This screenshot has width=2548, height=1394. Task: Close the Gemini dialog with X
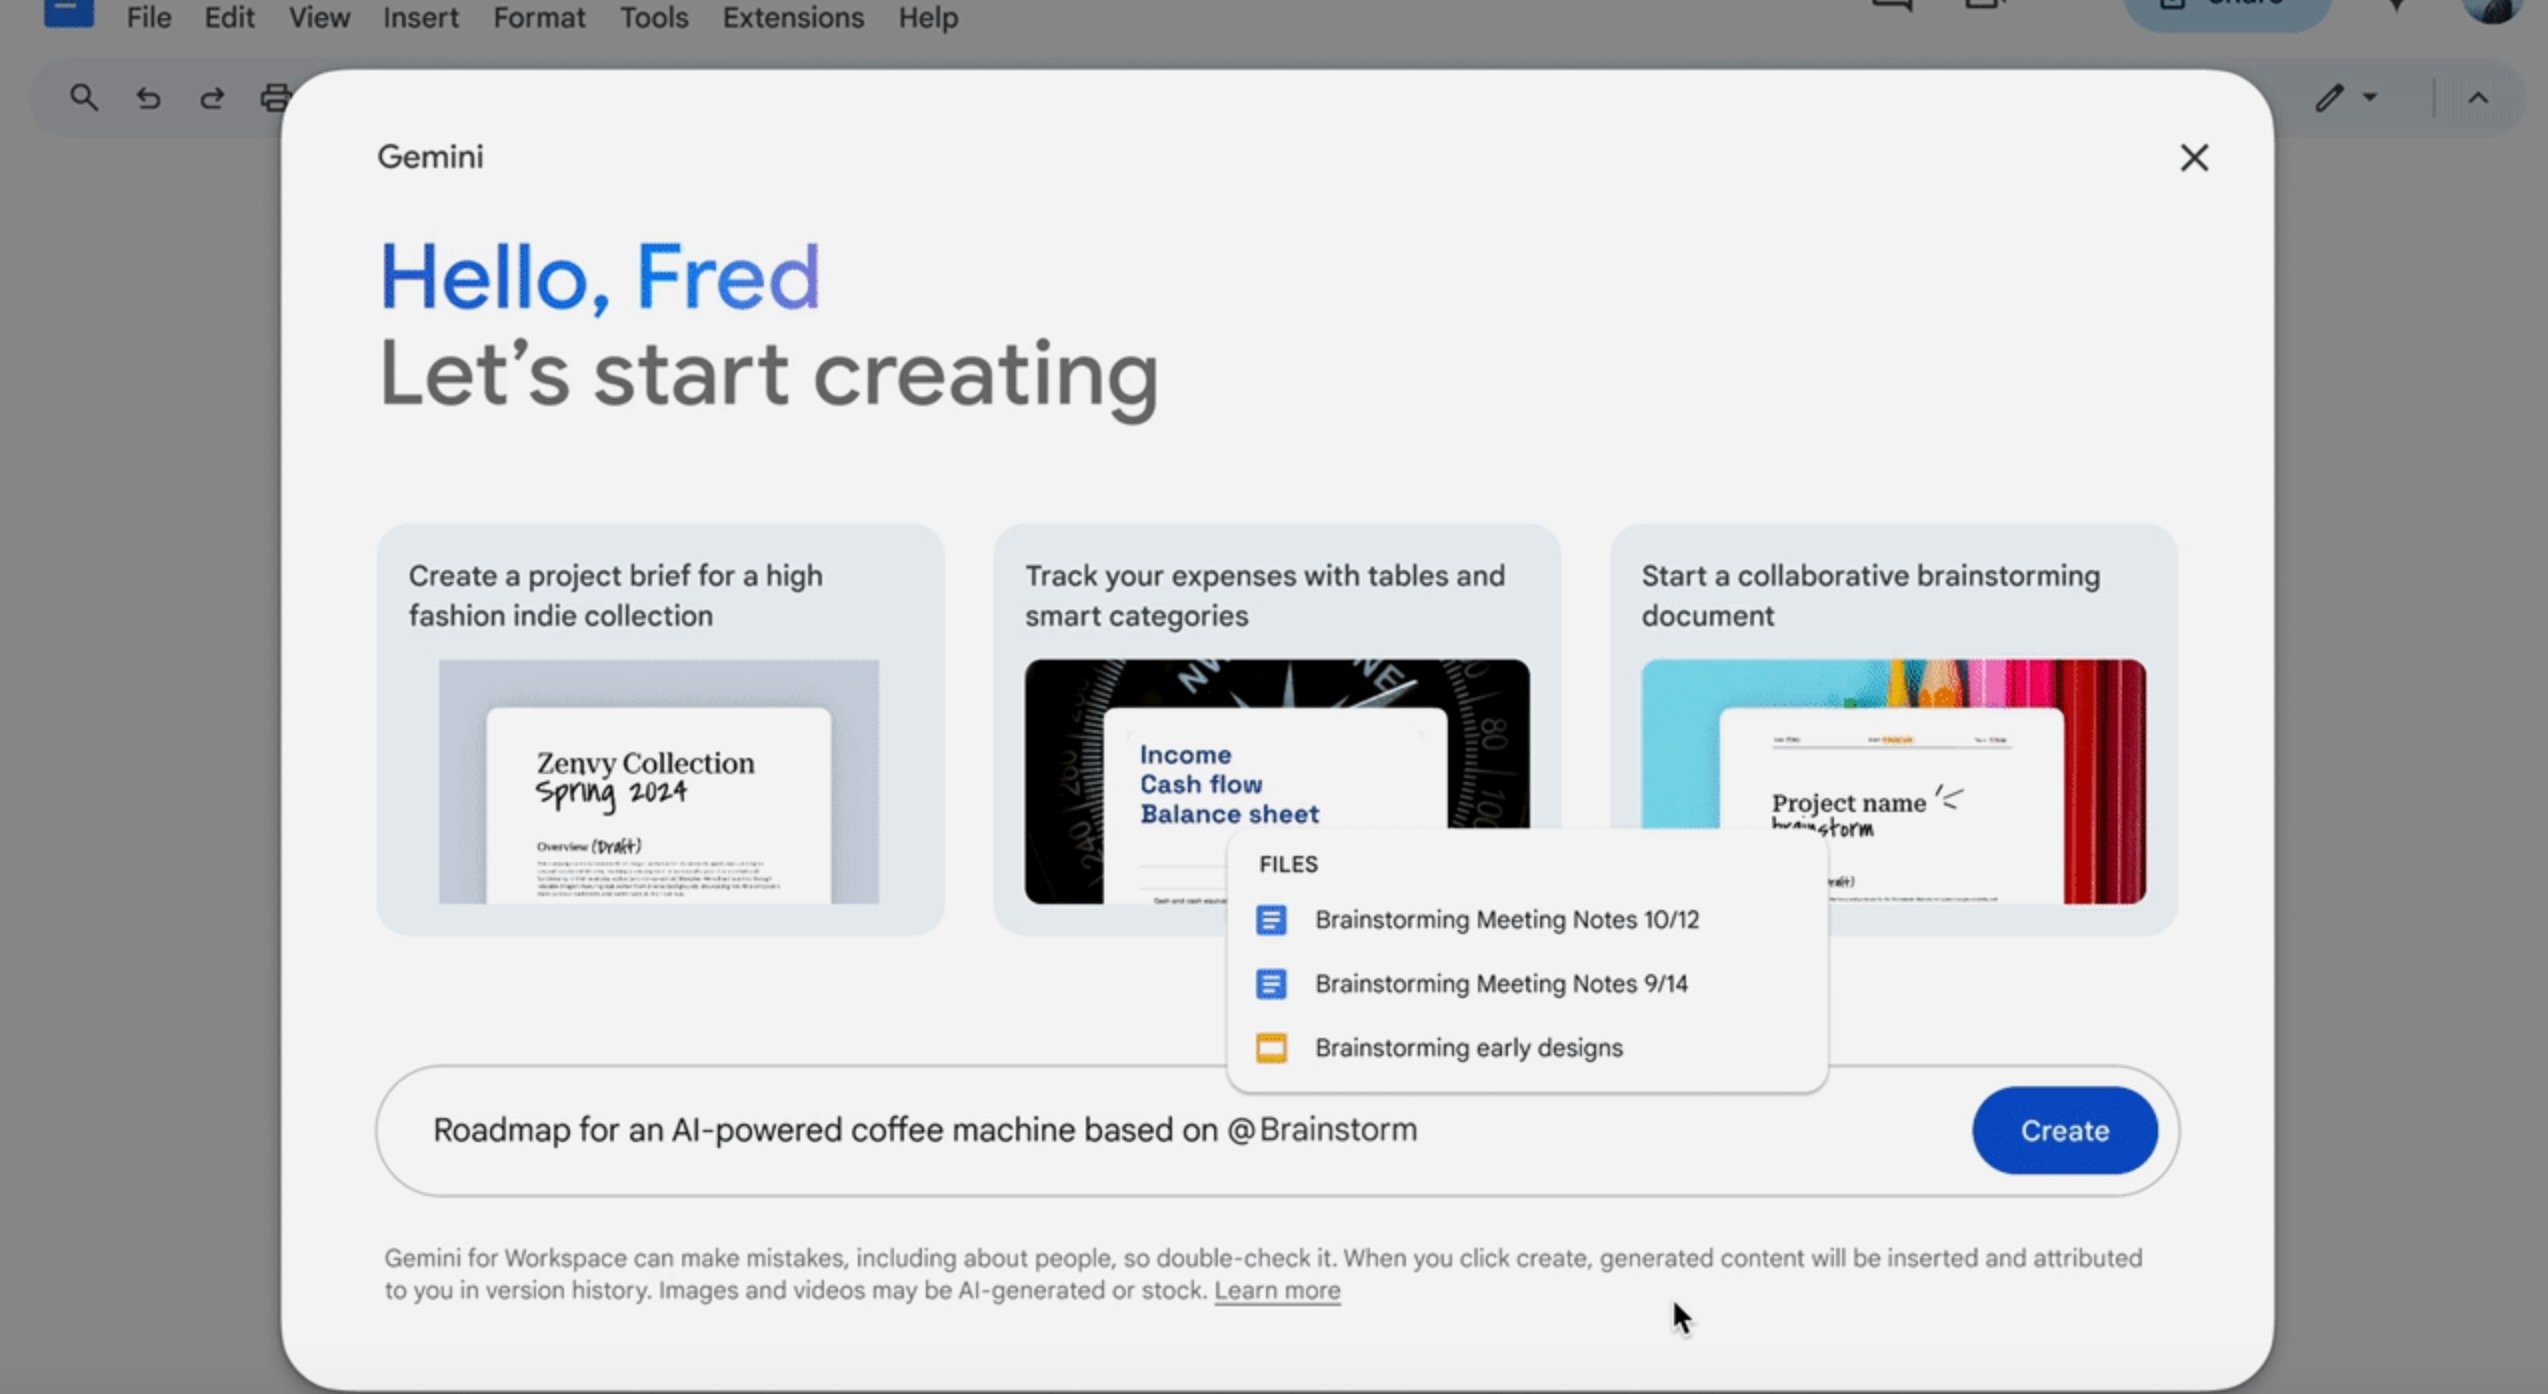pyautogui.click(x=2194, y=158)
